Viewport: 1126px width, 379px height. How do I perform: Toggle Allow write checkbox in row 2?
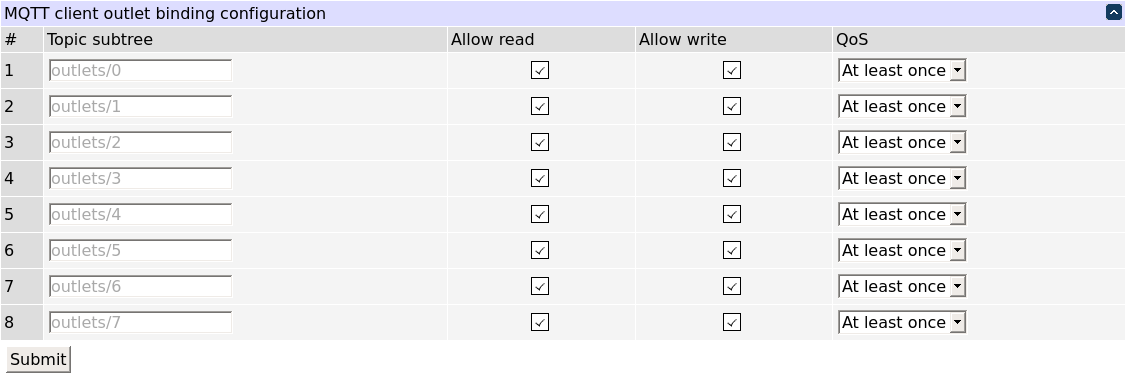[x=732, y=106]
